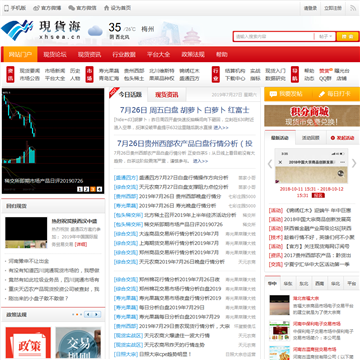Click the 请登录 login link

(310, 8)
